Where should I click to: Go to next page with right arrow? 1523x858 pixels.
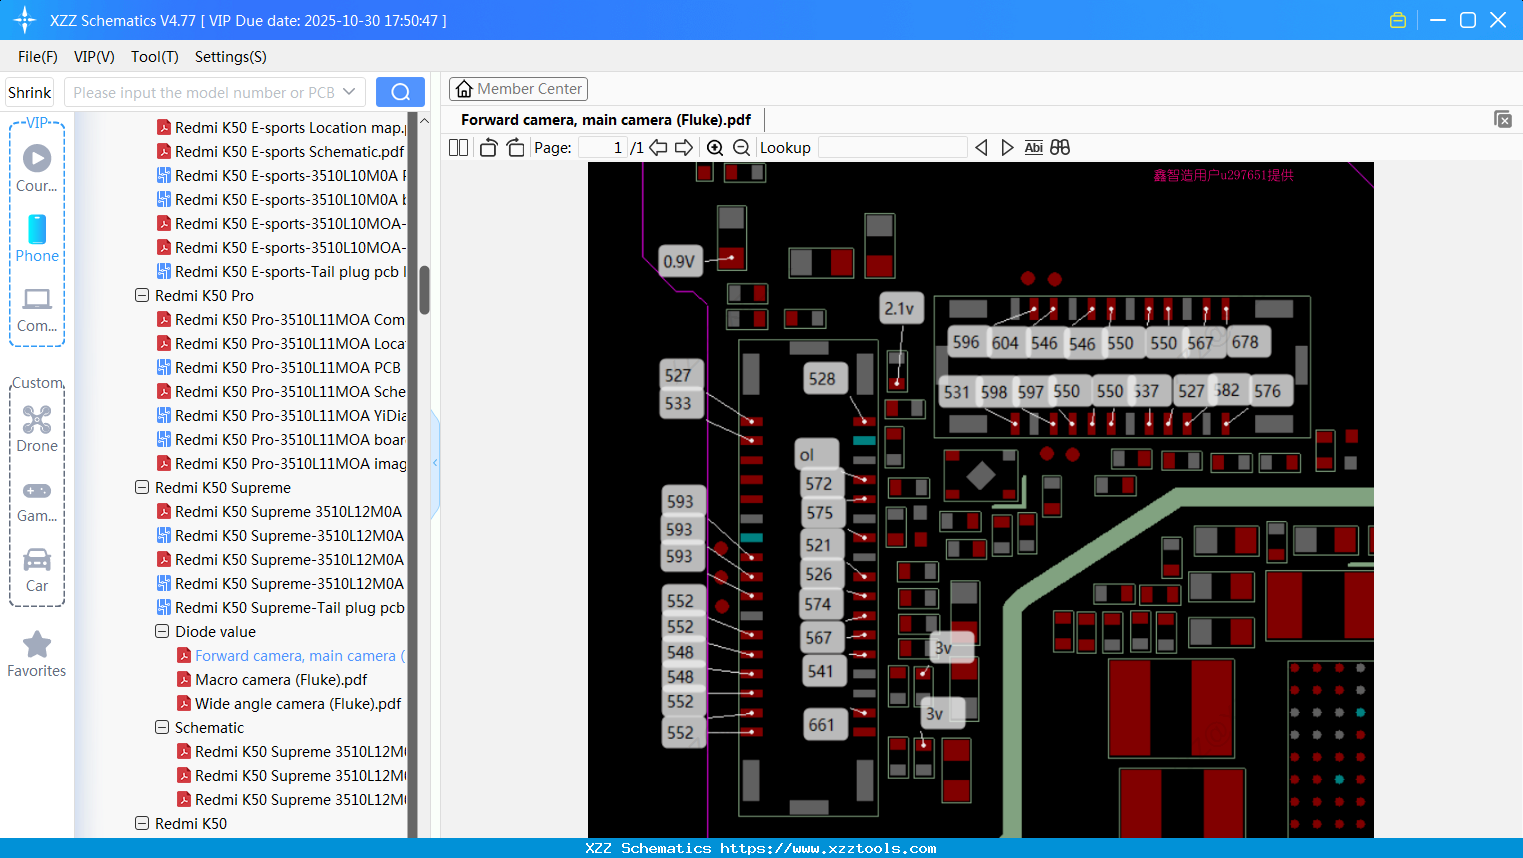(684, 148)
